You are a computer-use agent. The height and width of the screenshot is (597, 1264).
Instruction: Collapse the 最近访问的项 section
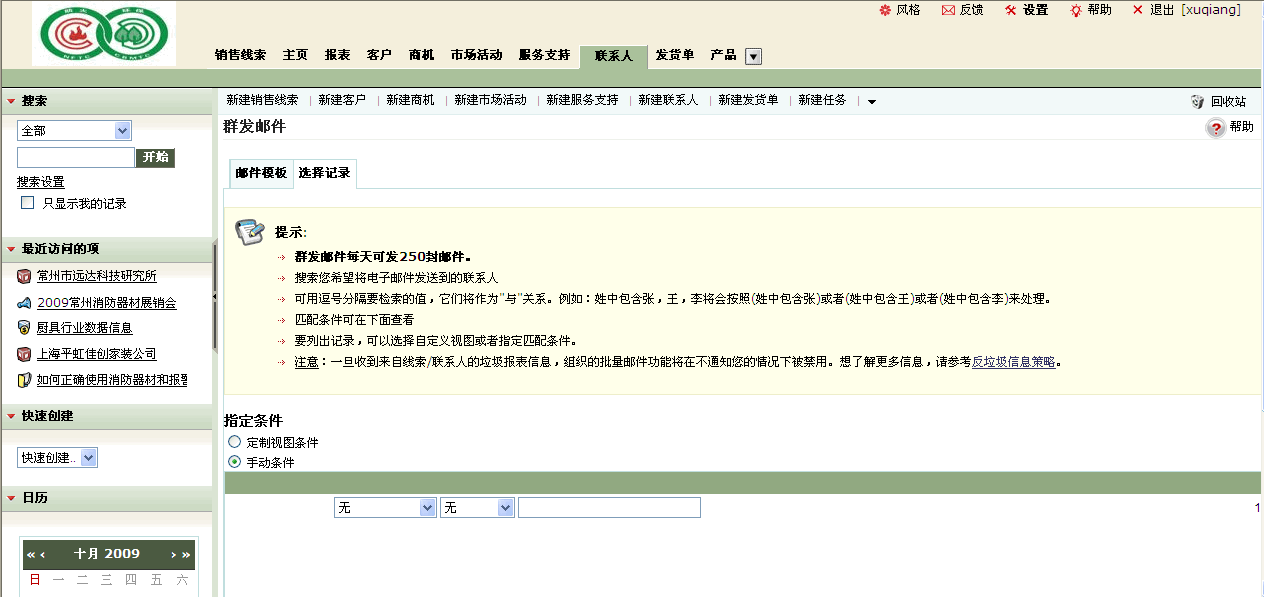click(x=10, y=249)
